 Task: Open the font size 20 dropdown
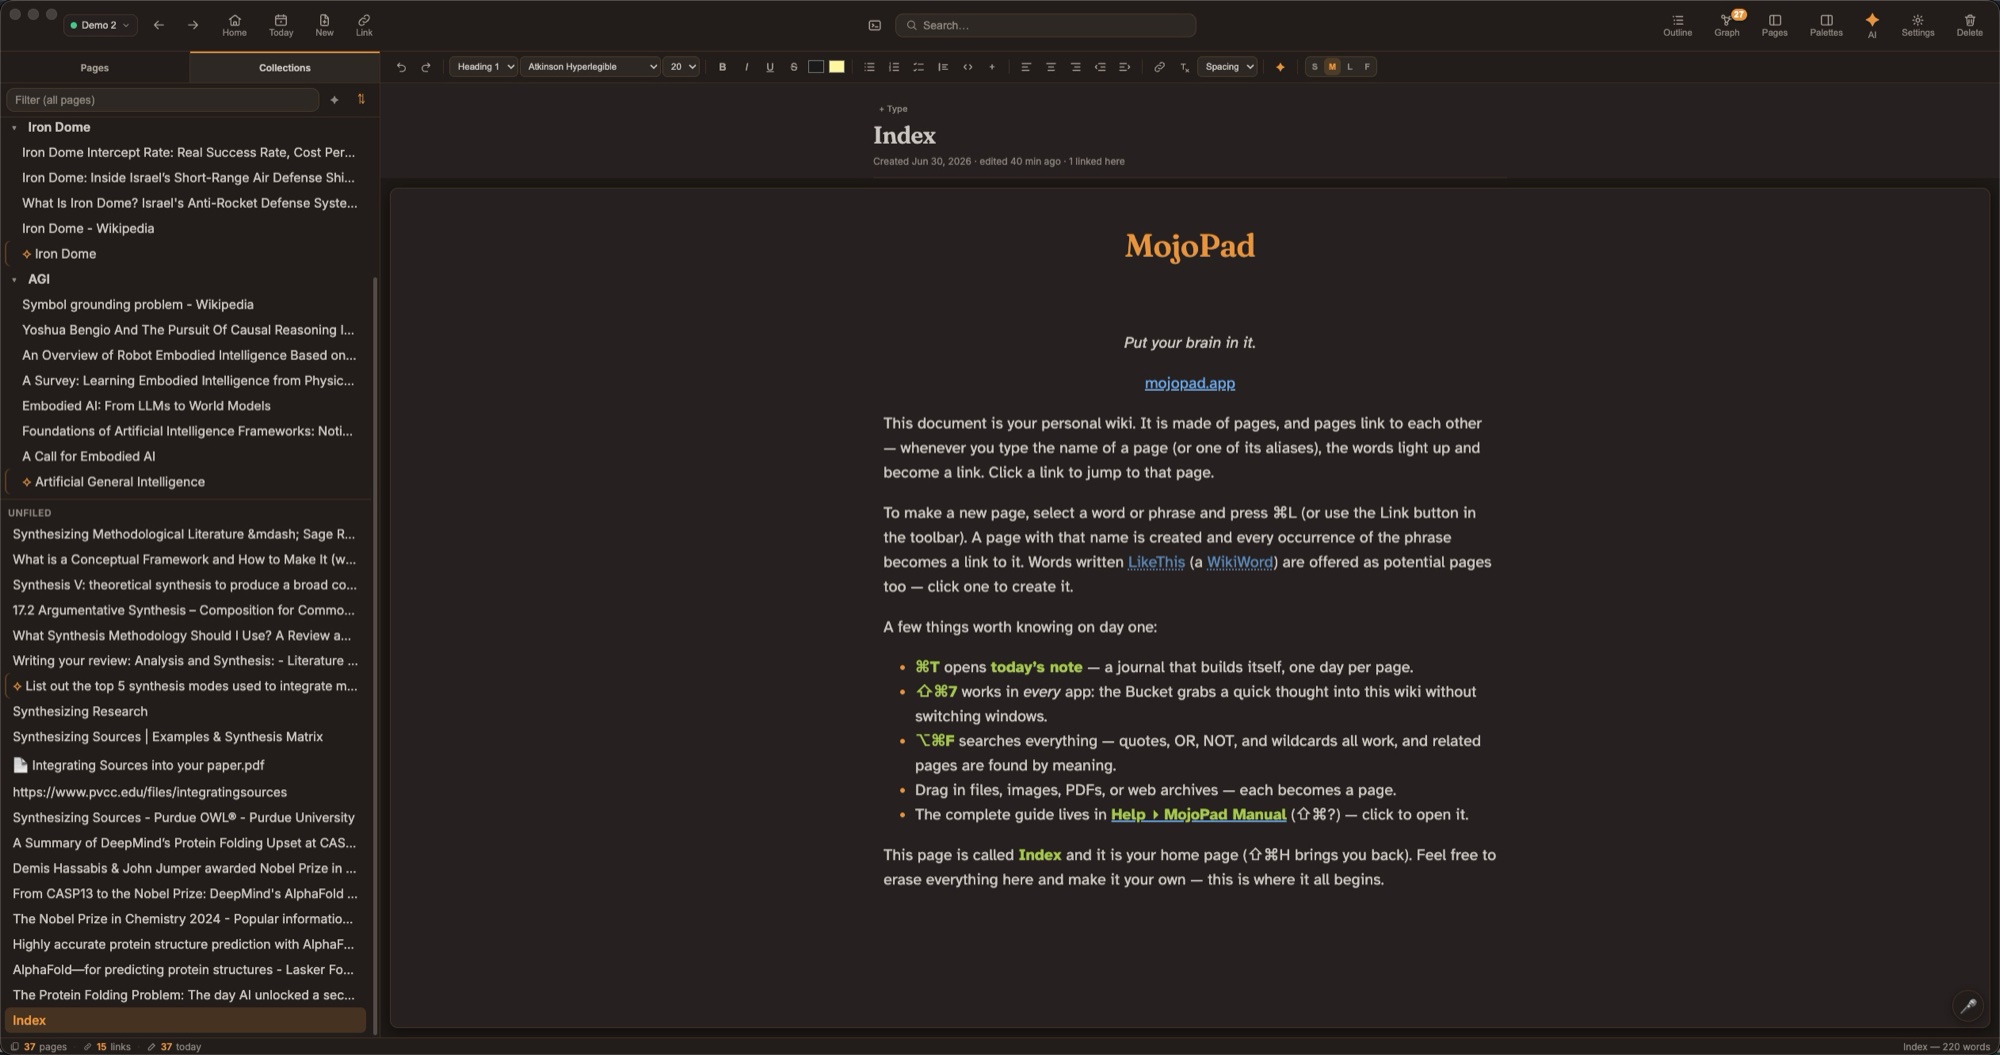pyautogui.click(x=682, y=67)
